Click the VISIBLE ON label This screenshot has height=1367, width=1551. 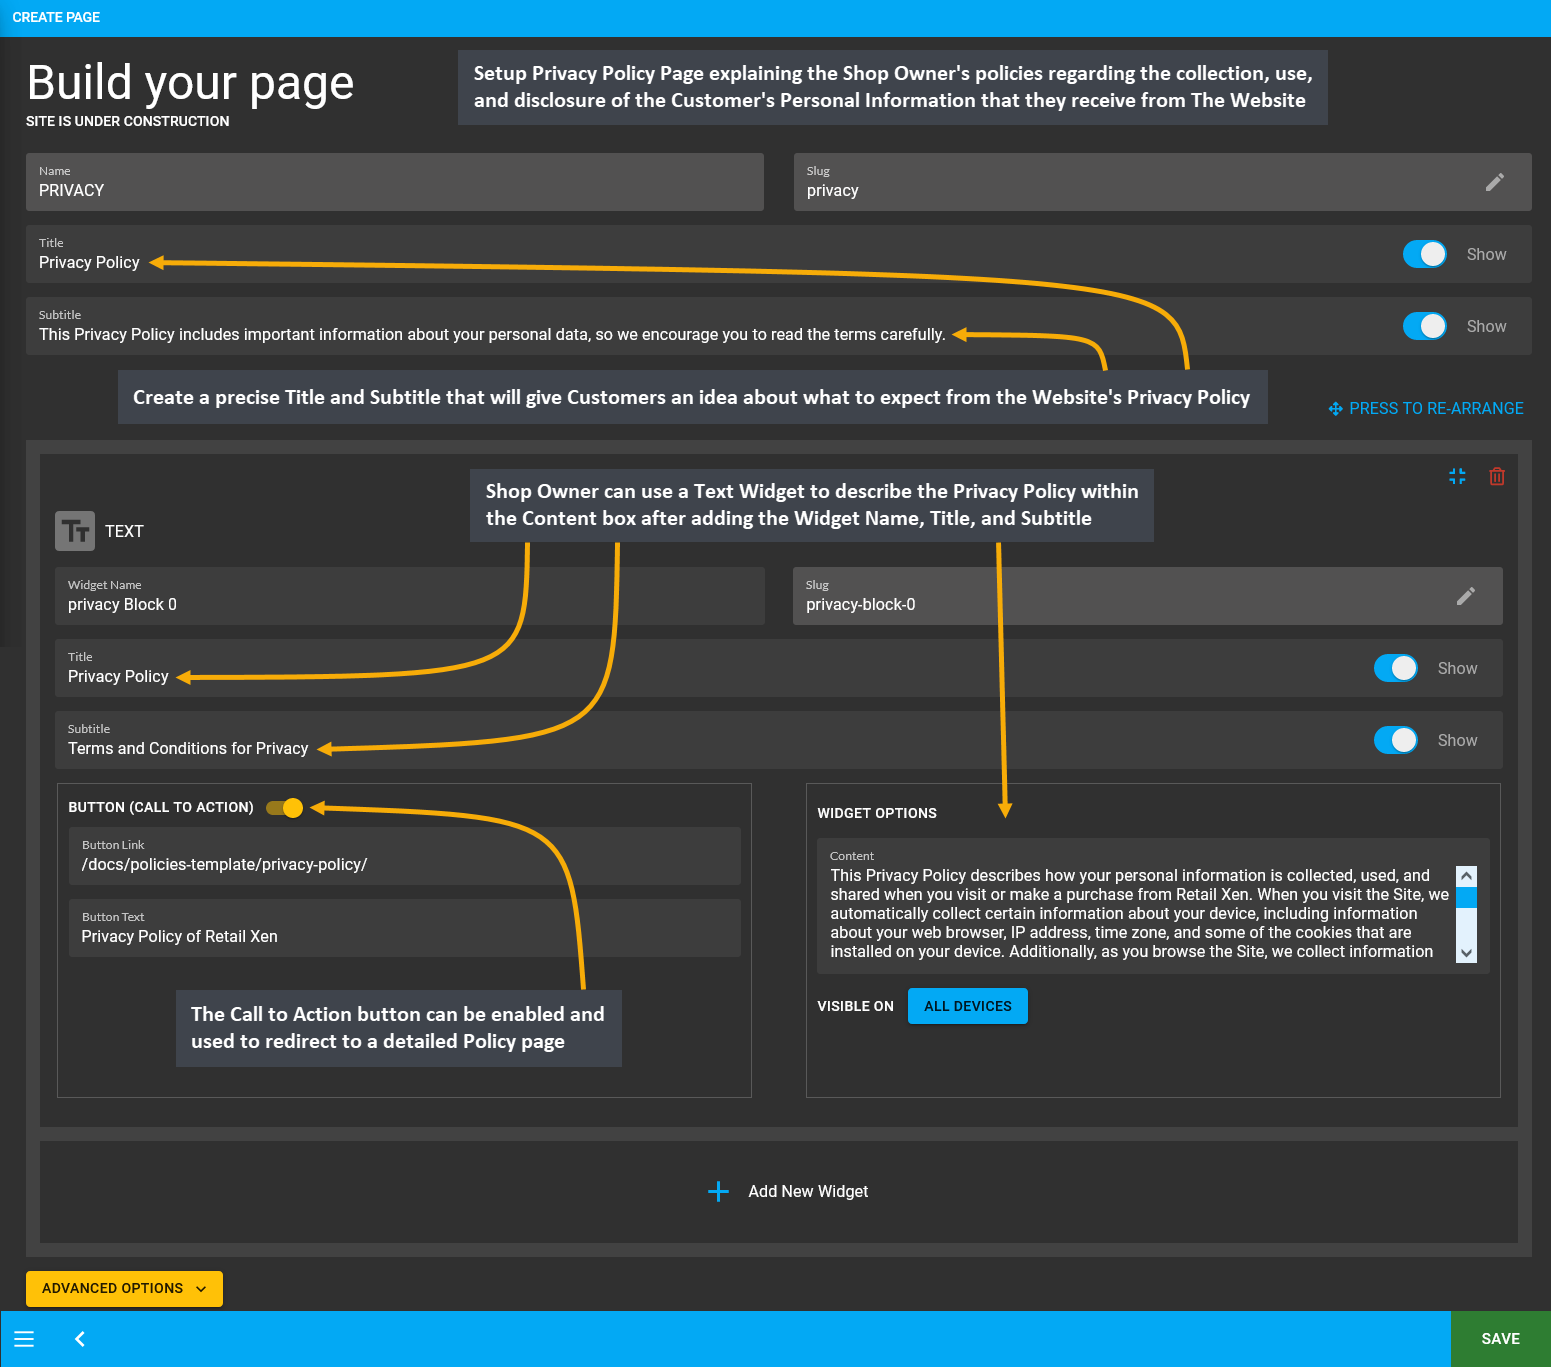click(x=855, y=1006)
